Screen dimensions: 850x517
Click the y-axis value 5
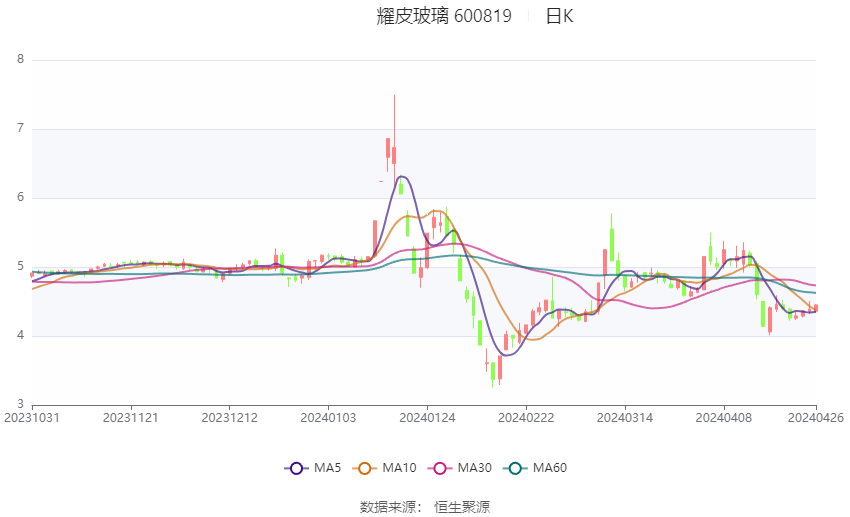click(21, 266)
